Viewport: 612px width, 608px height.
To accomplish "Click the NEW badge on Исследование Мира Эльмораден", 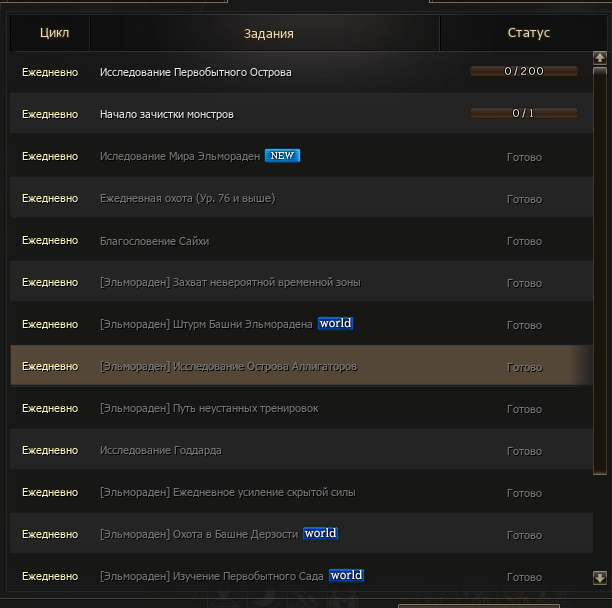I will coord(282,156).
